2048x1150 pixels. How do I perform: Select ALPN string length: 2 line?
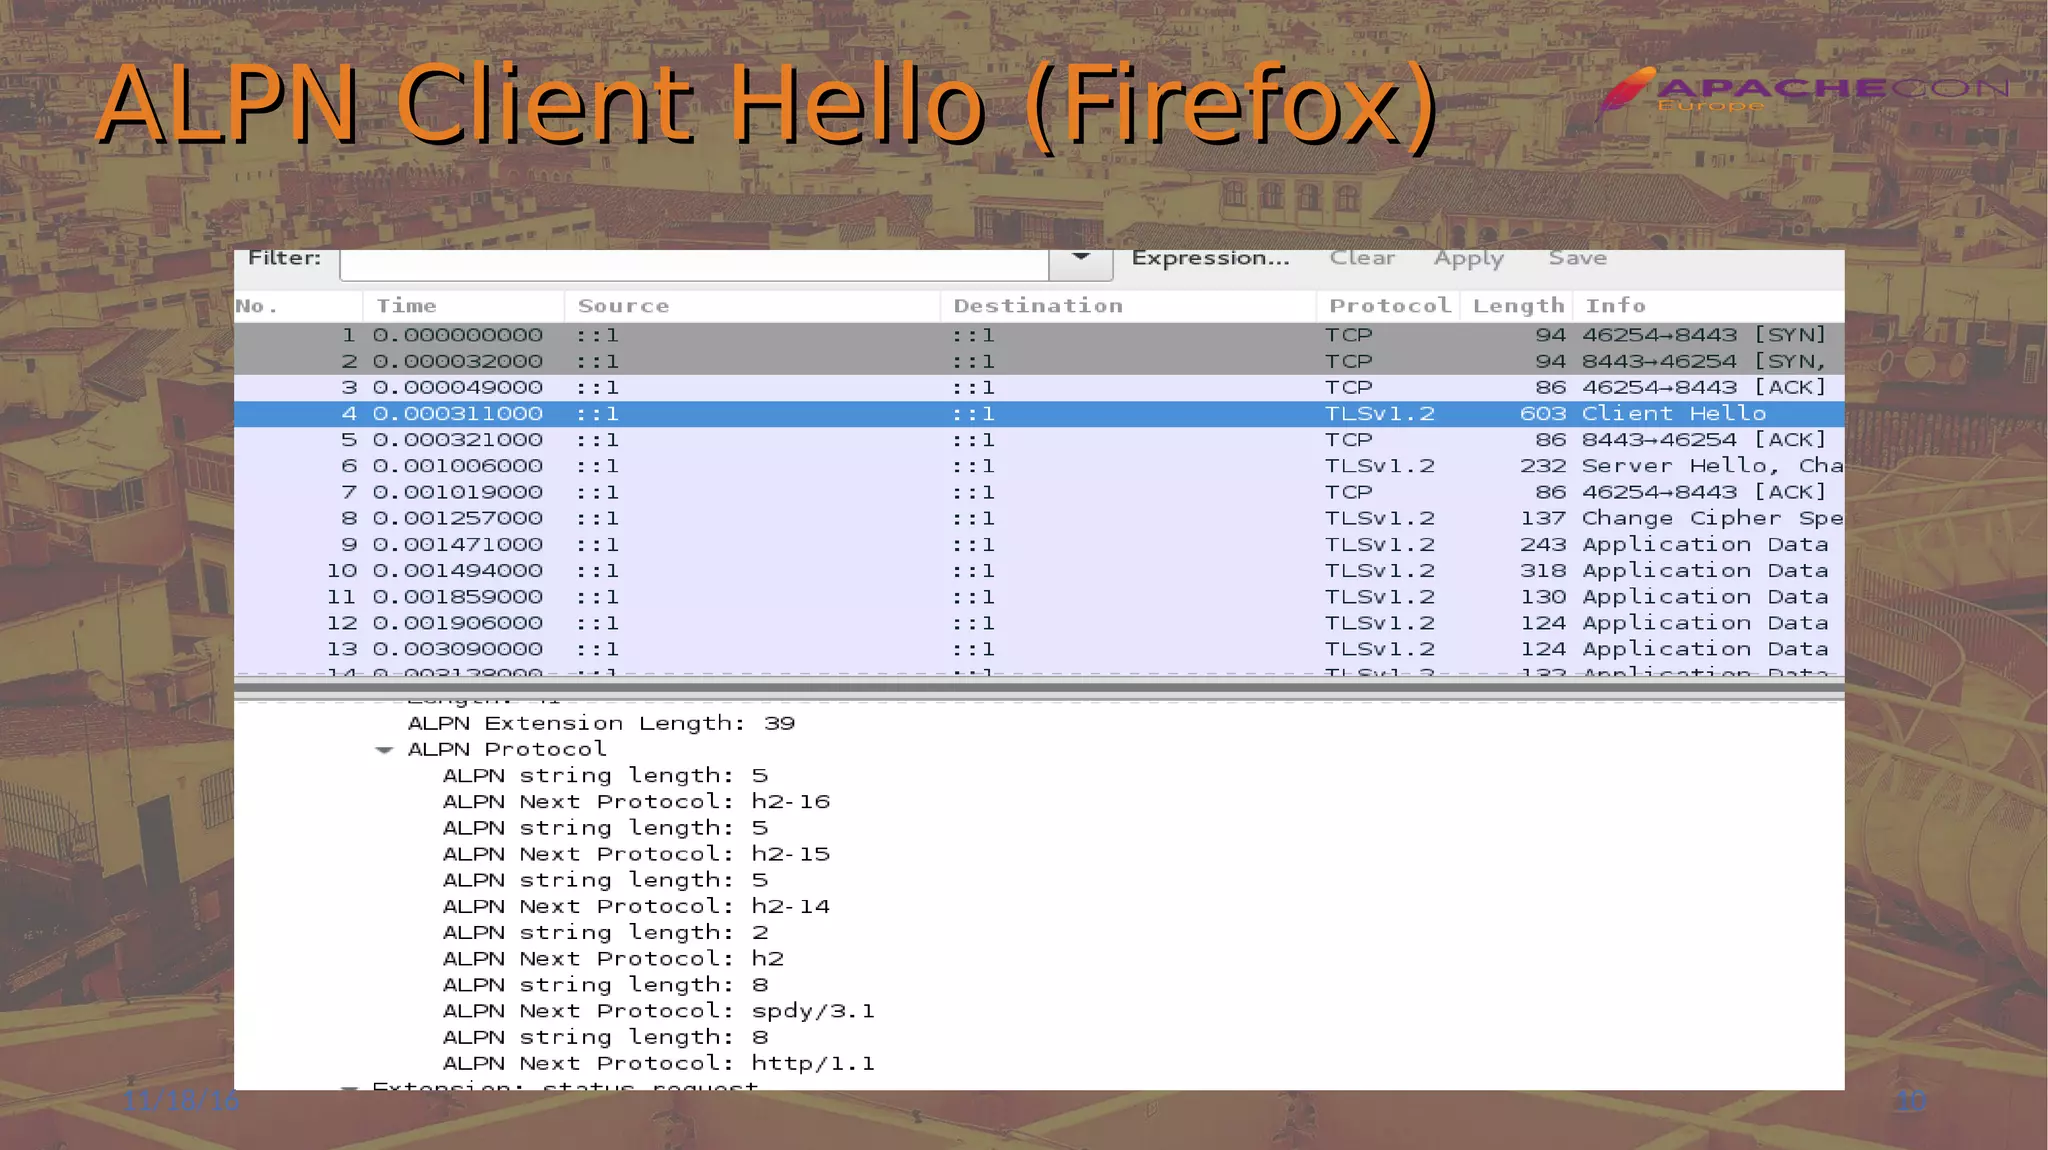(x=605, y=933)
